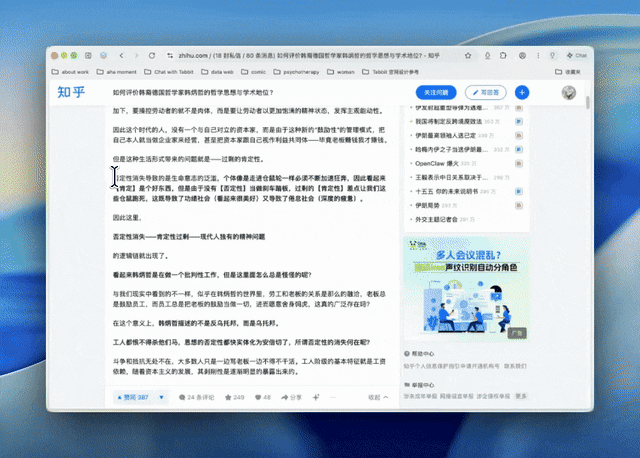Click the question title in sticky header
Viewport: 640px width, 458px height.
193,93
